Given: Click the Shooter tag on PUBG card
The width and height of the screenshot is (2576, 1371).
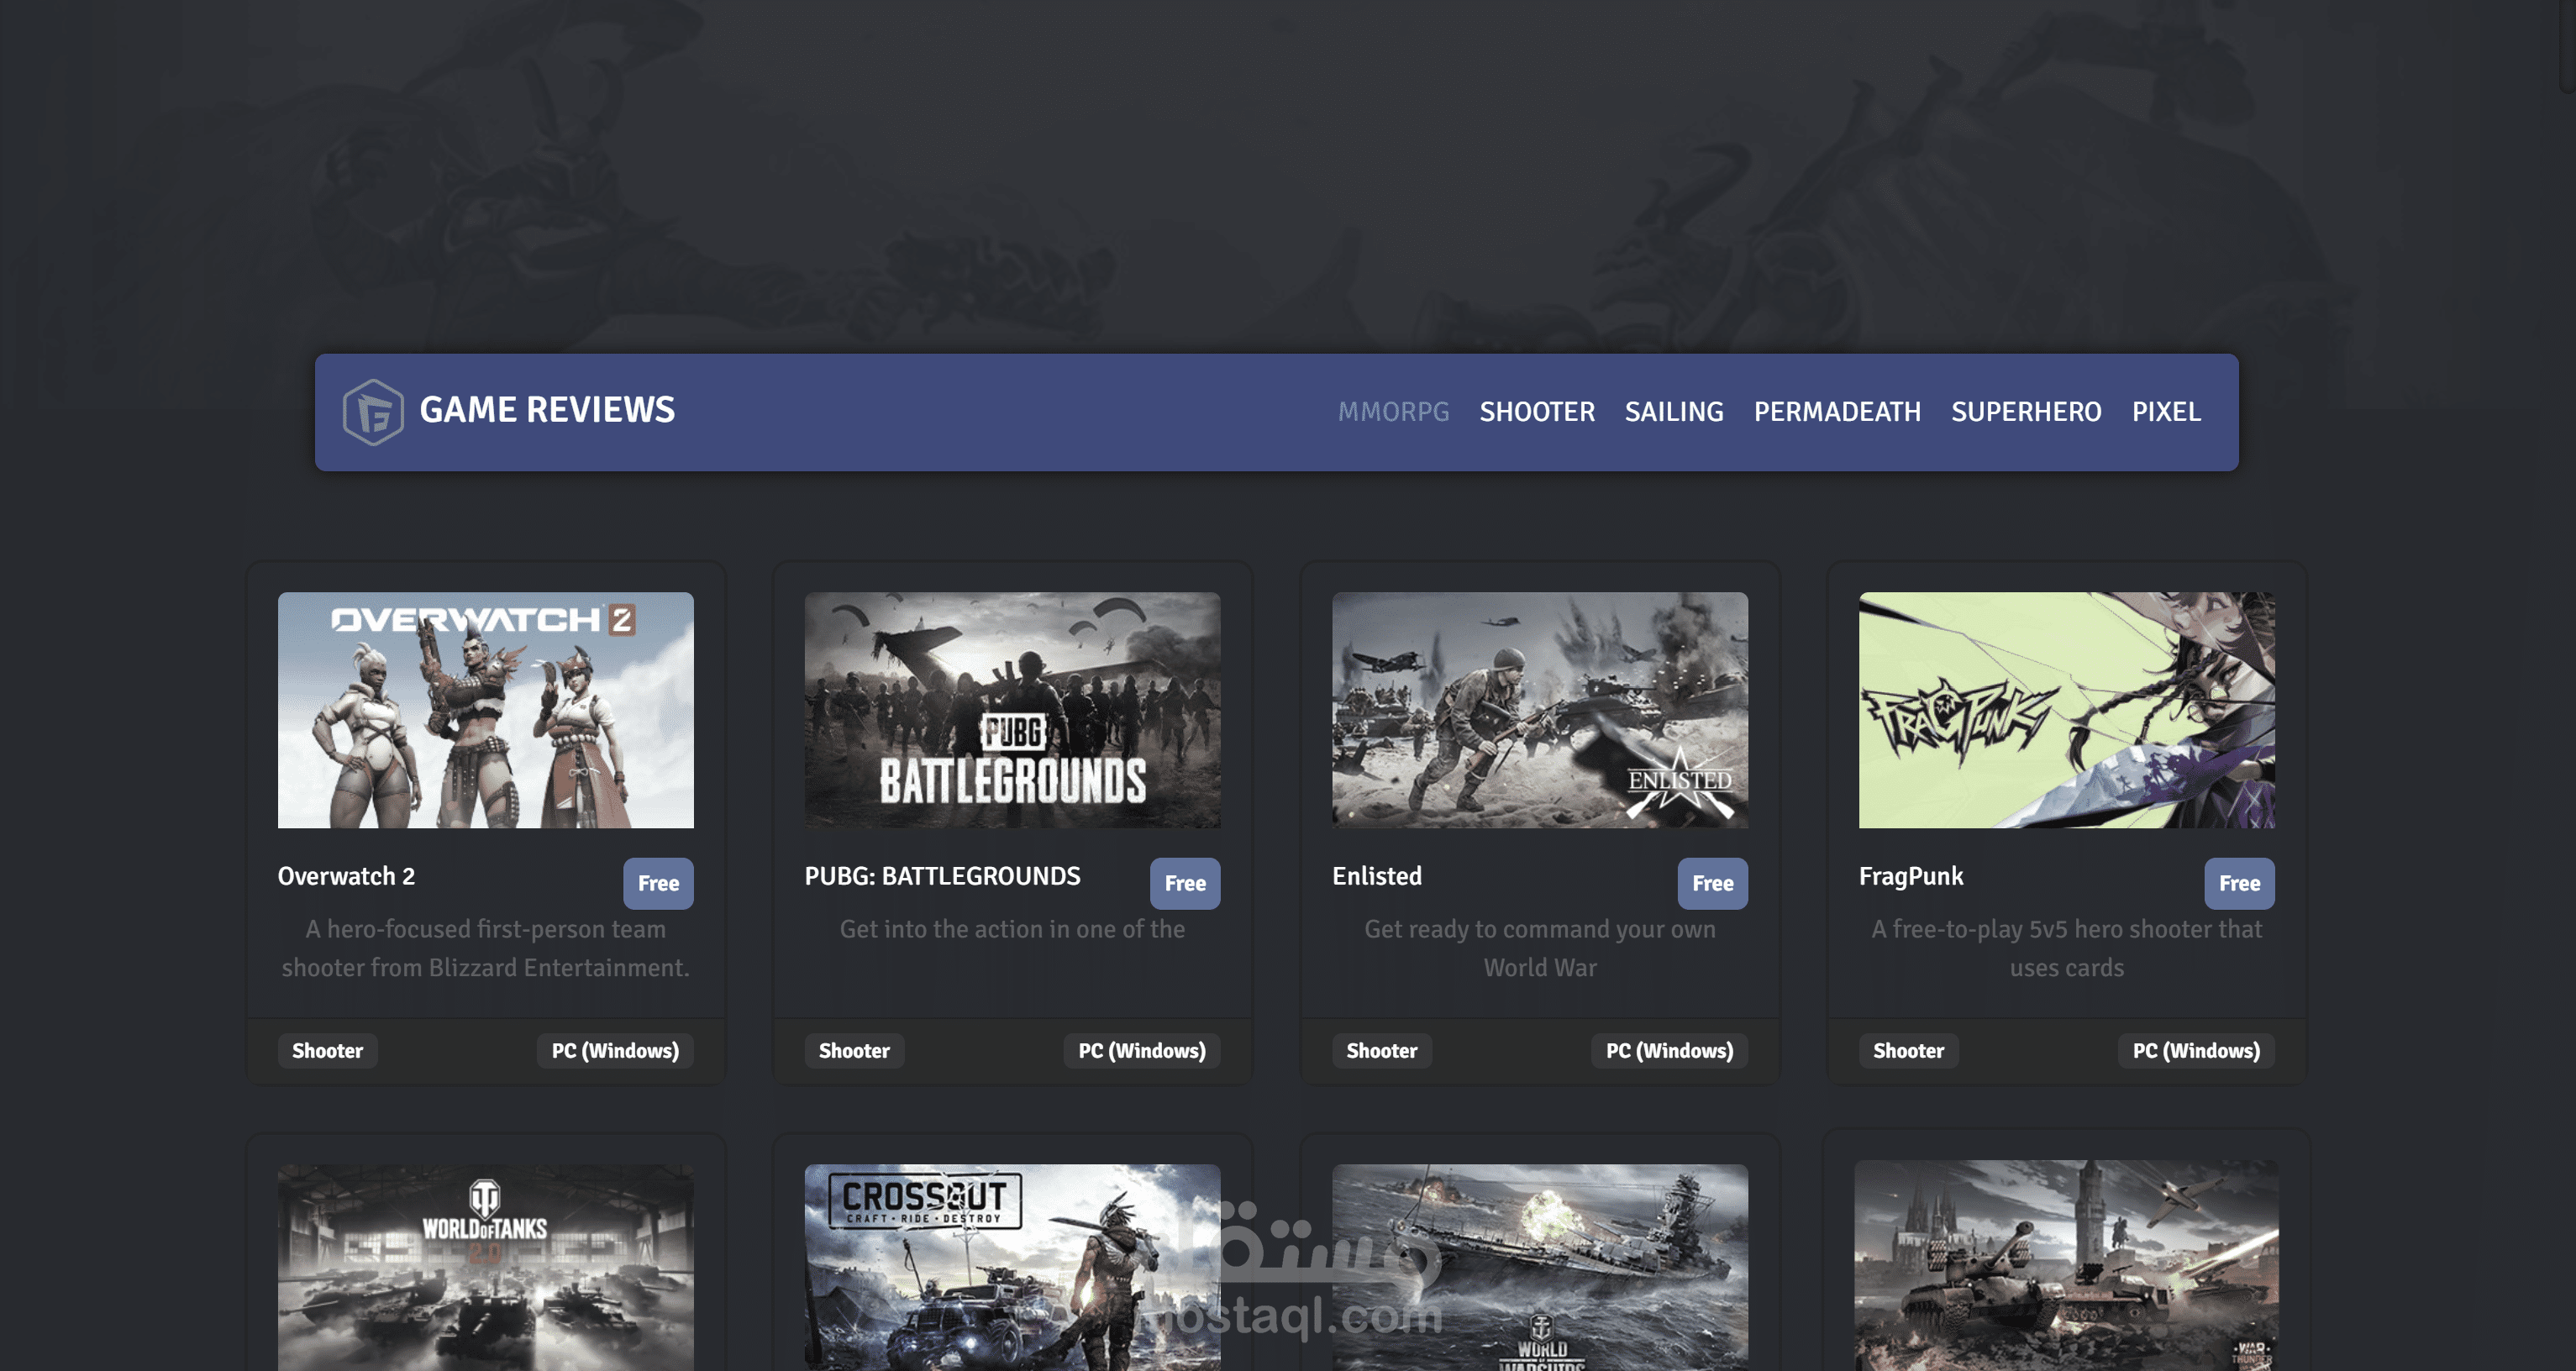Looking at the screenshot, I should 854,1050.
